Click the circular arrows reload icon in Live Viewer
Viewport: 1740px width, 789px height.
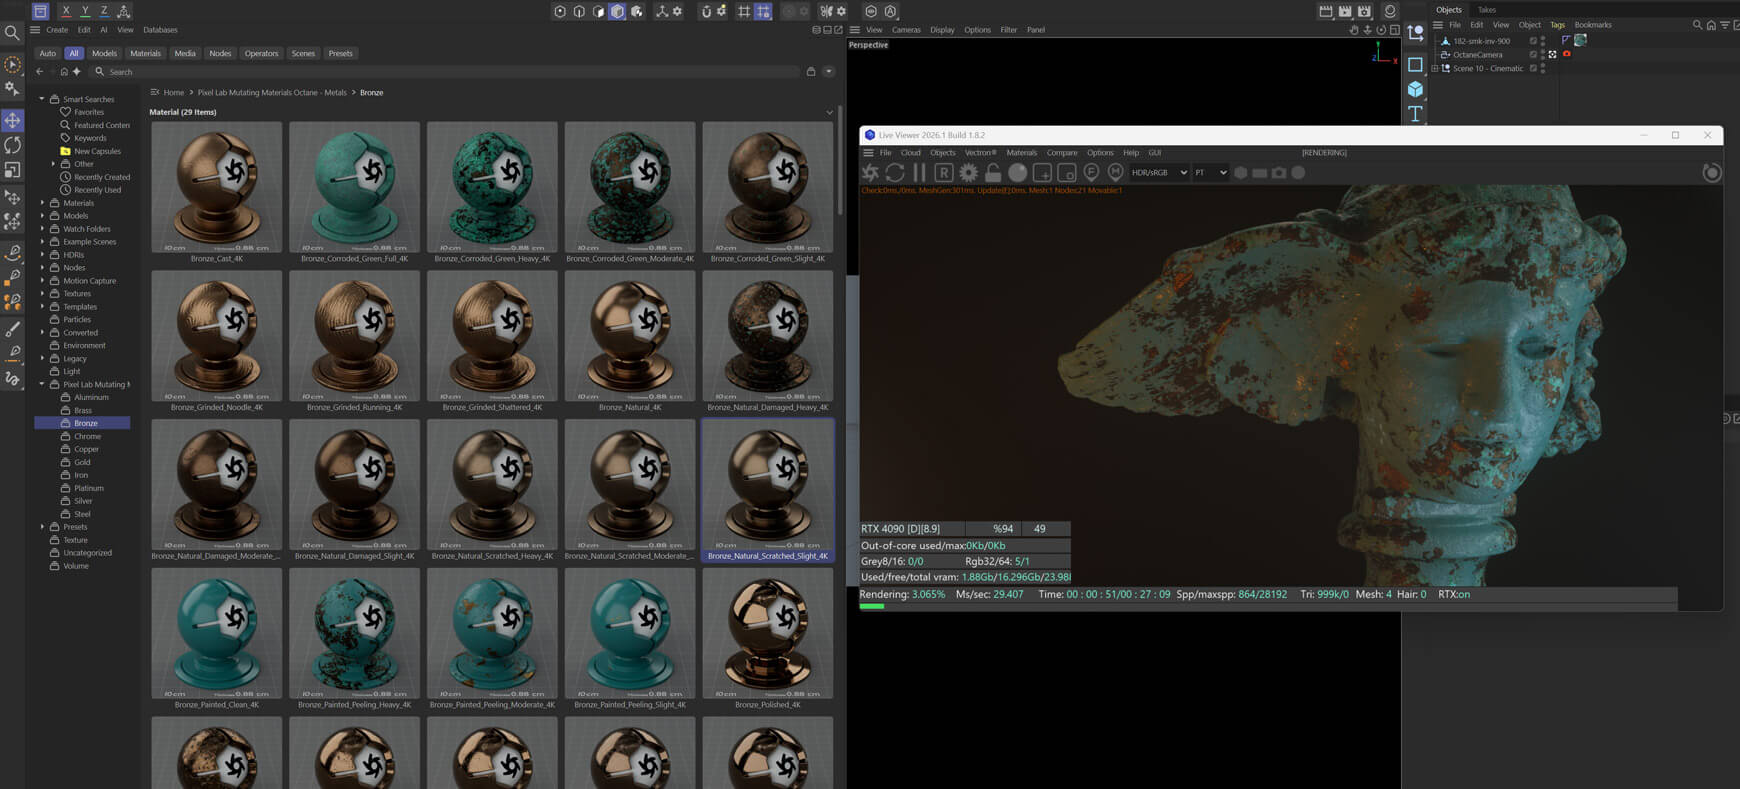tap(895, 172)
